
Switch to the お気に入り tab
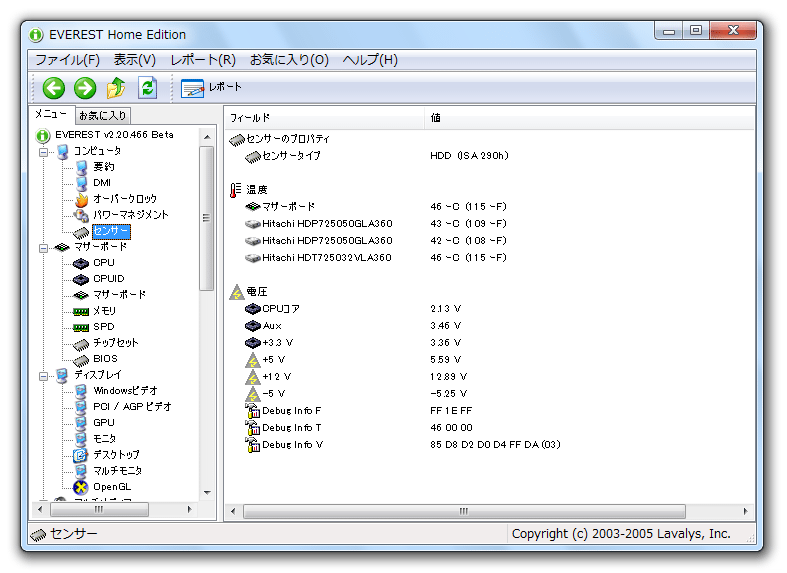(x=103, y=115)
